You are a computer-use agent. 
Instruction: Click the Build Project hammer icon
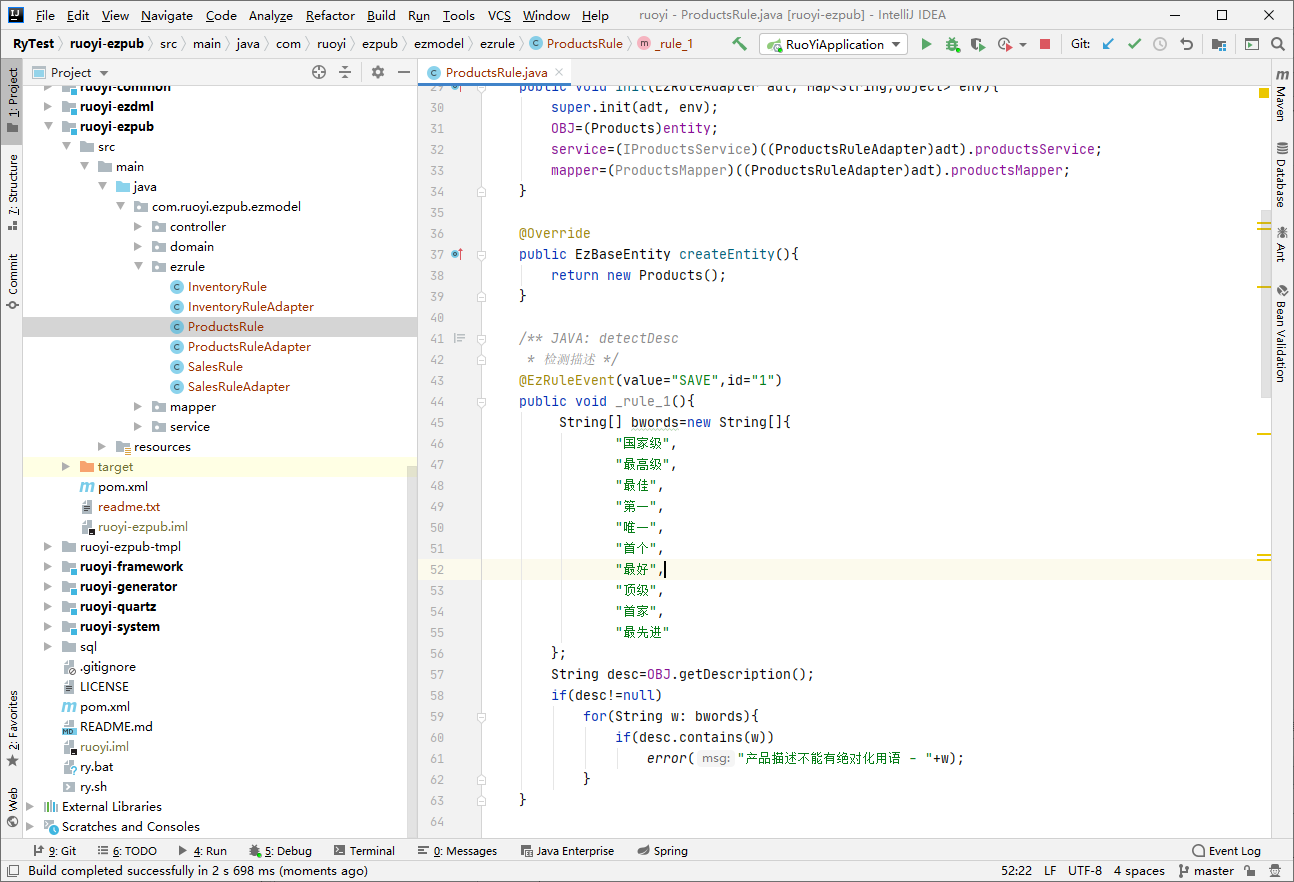tap(739, 44)
